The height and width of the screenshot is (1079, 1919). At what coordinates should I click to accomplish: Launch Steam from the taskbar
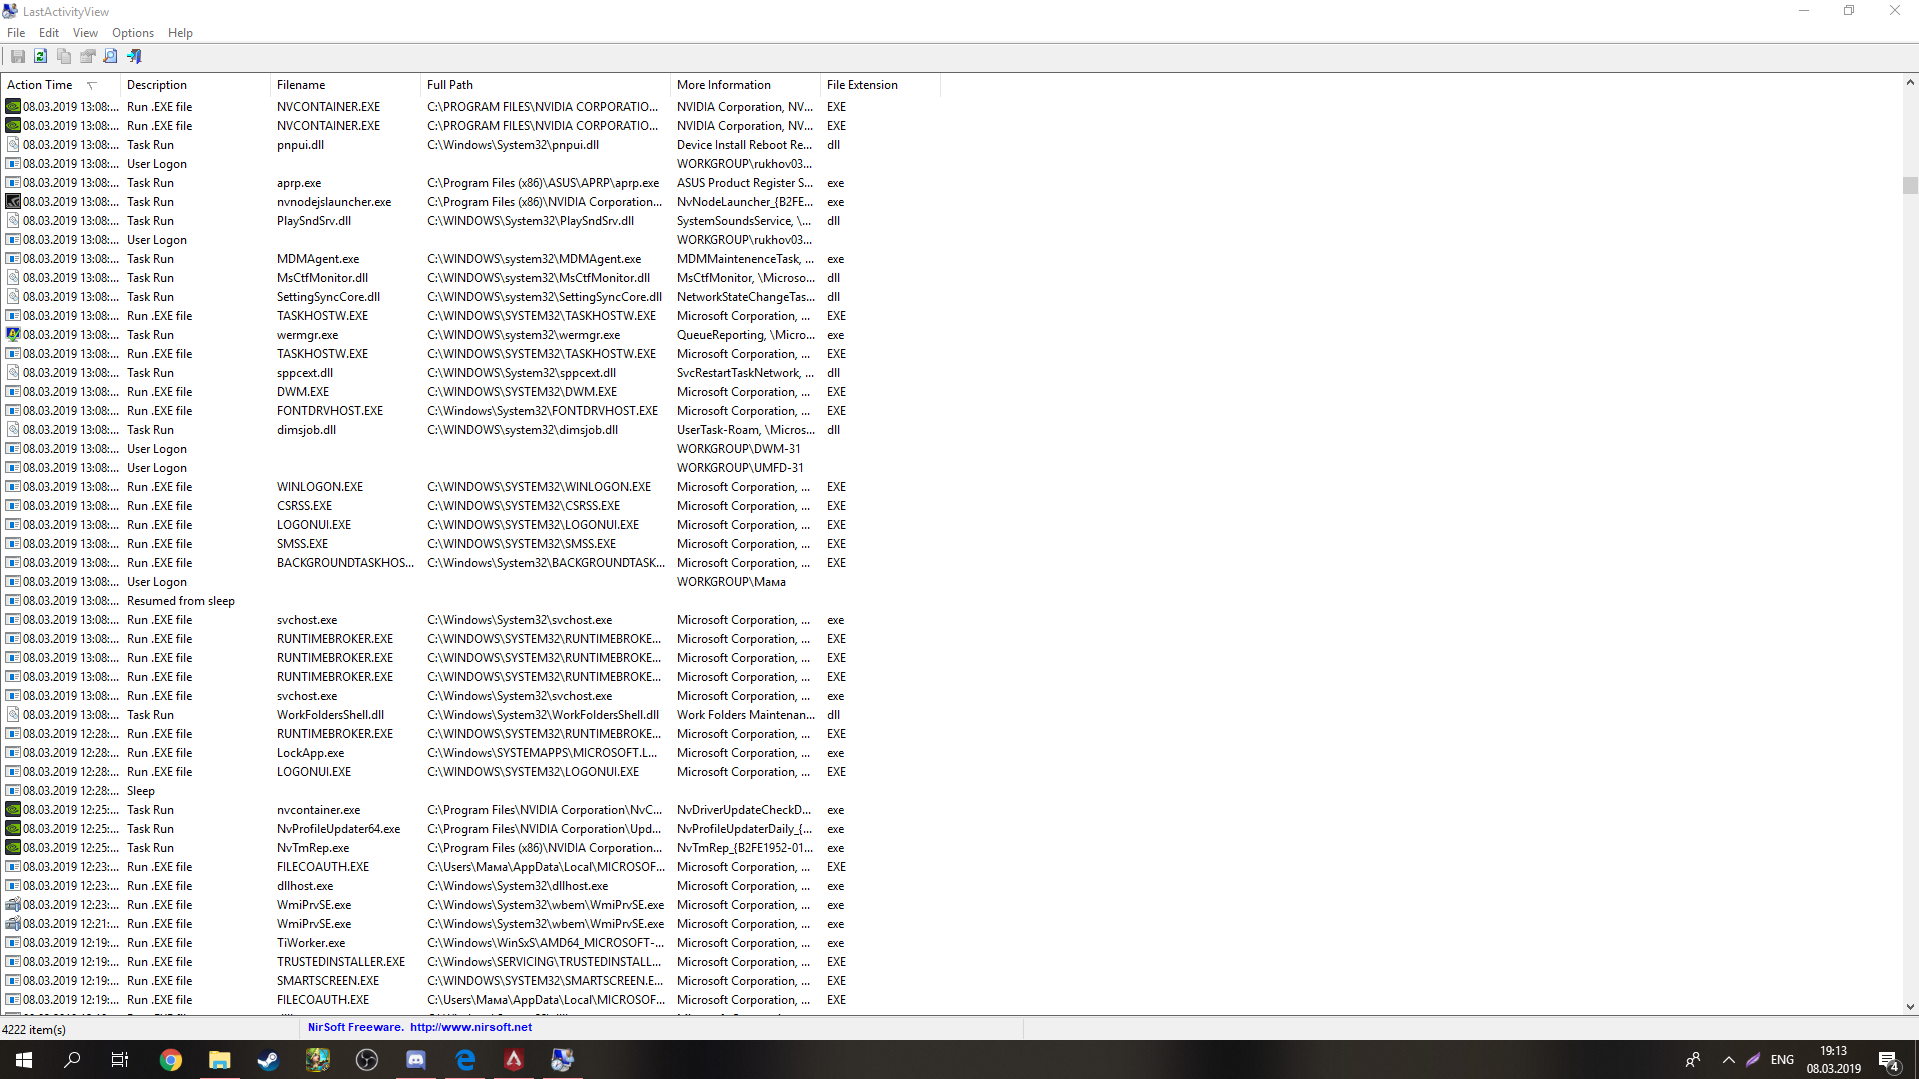[268, 1060]
